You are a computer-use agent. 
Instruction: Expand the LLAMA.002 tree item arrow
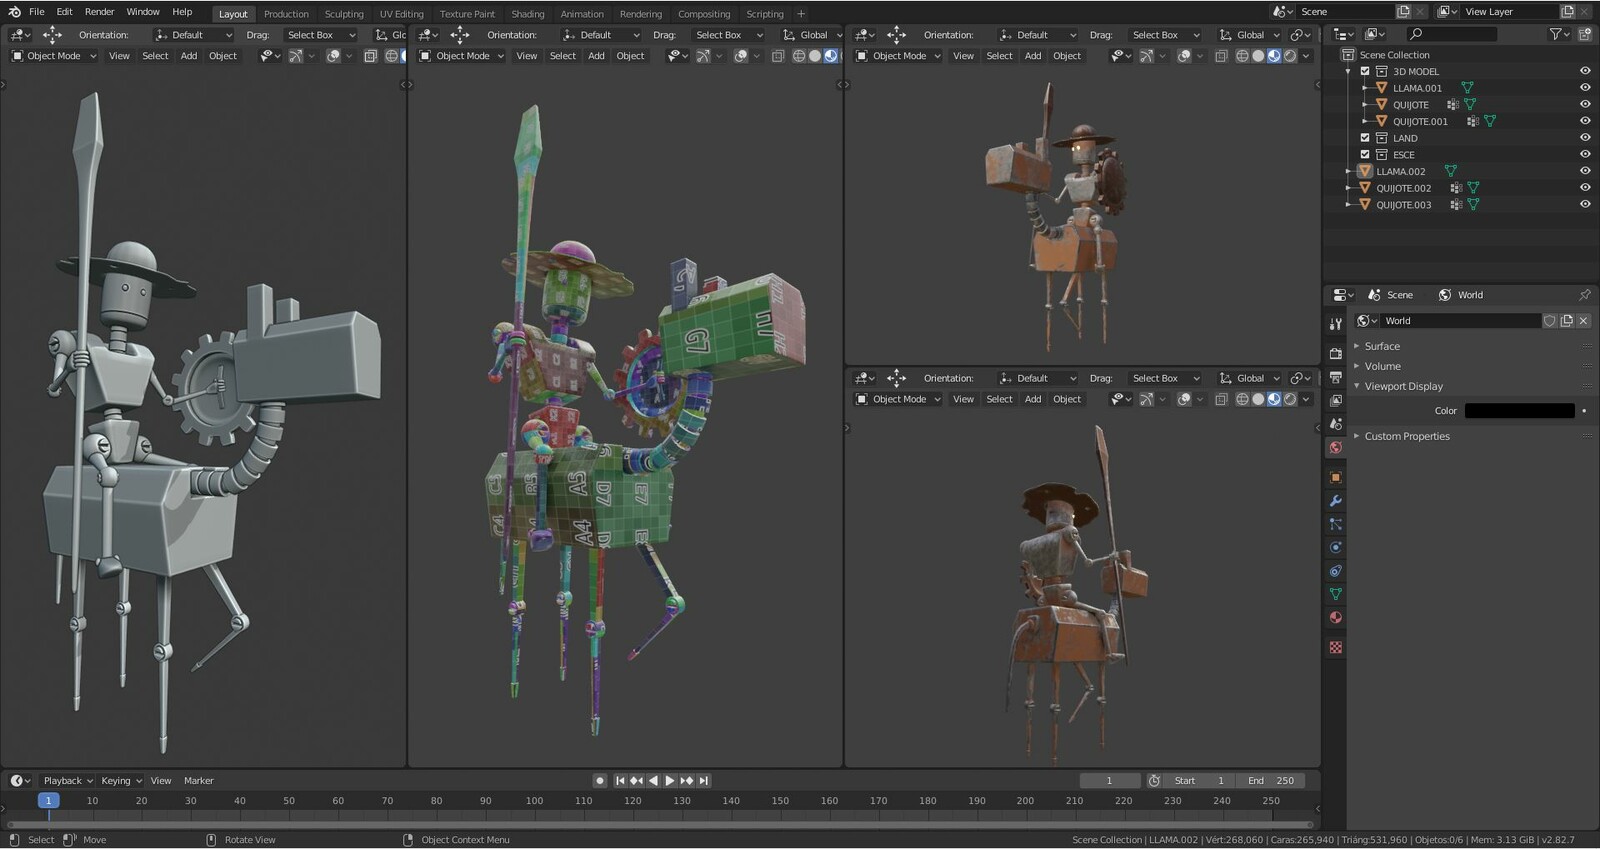[x=1349, y=171]
